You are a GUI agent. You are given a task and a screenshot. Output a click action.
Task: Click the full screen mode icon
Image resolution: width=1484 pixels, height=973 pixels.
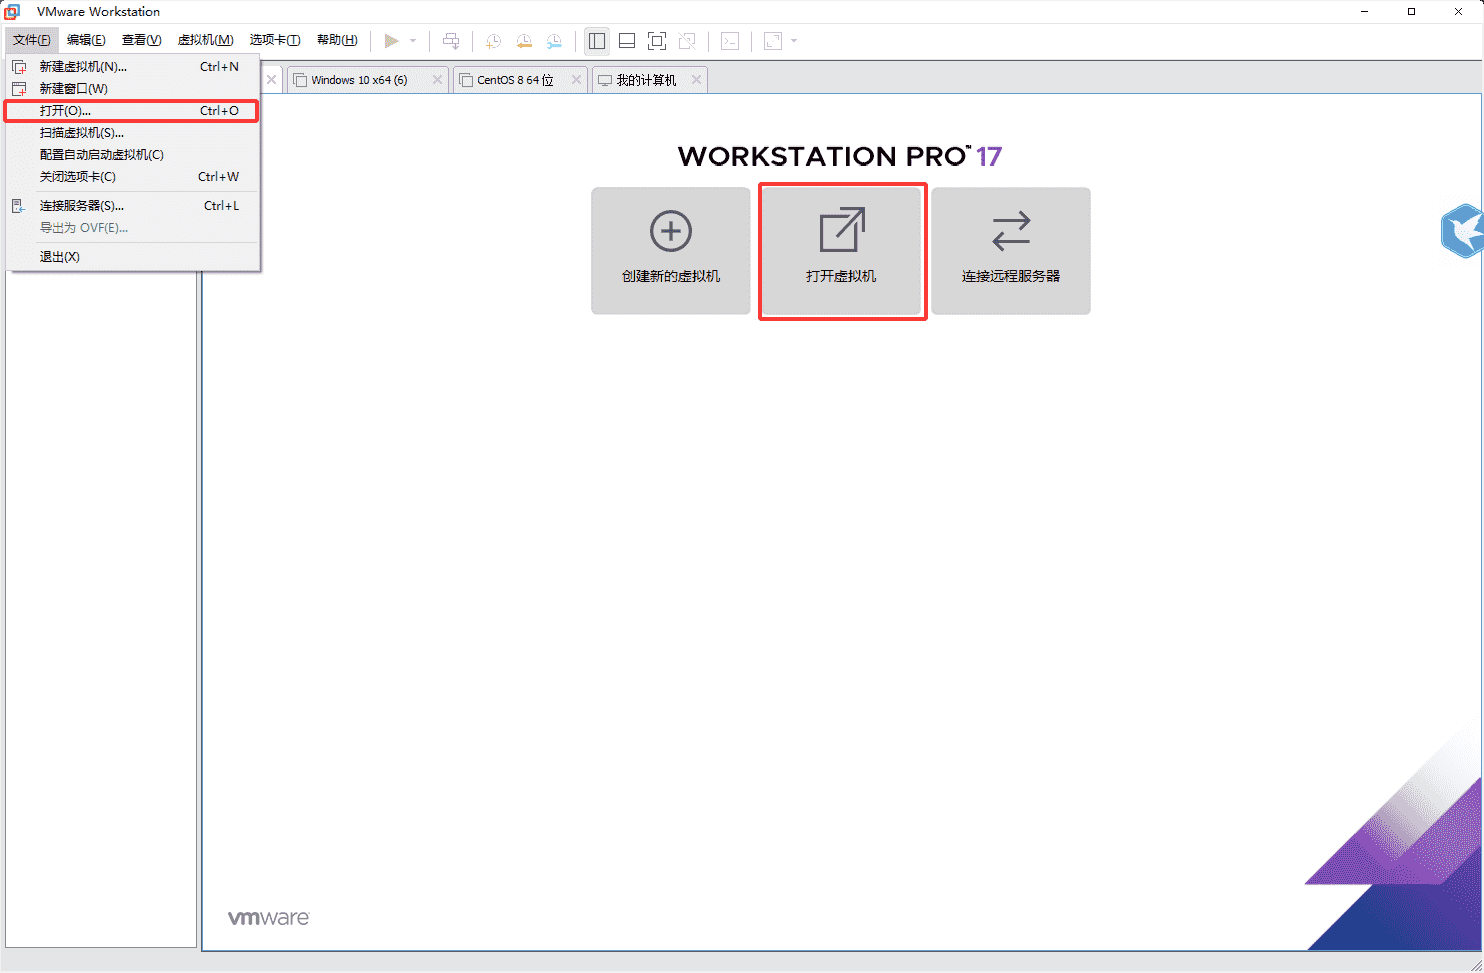657,41
